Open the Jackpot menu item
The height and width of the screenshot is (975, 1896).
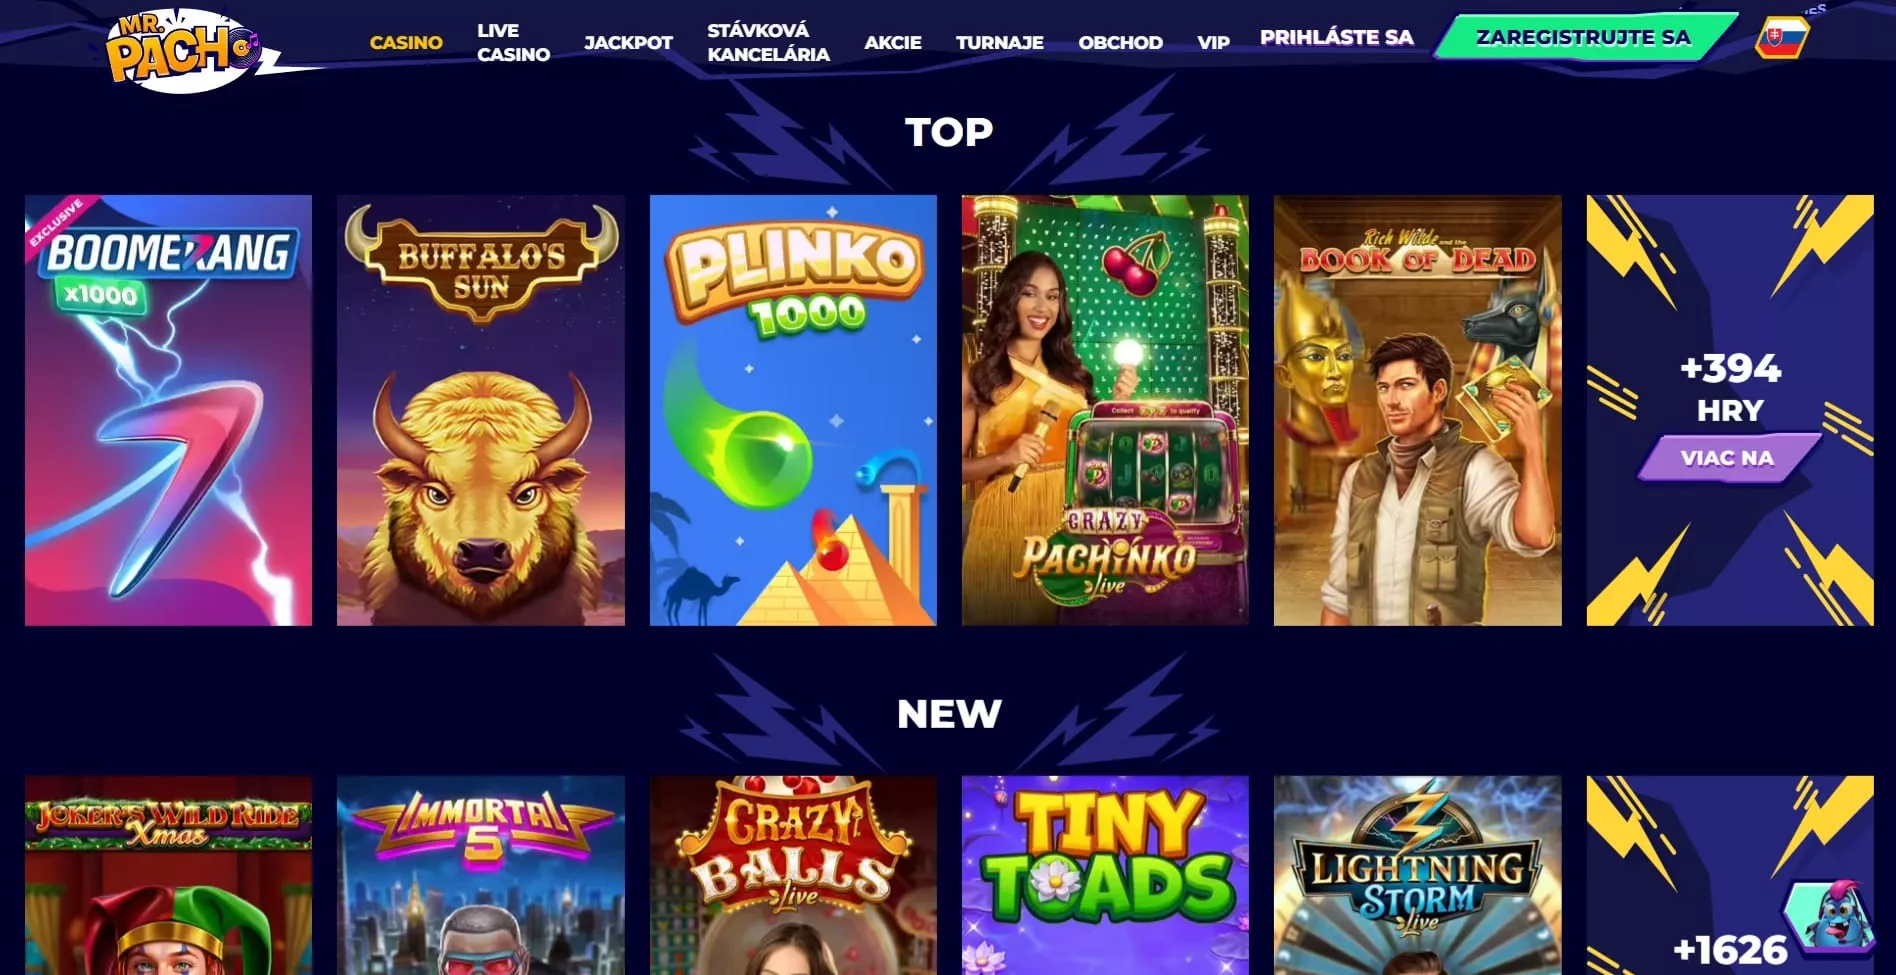click(x=628, y=42)
